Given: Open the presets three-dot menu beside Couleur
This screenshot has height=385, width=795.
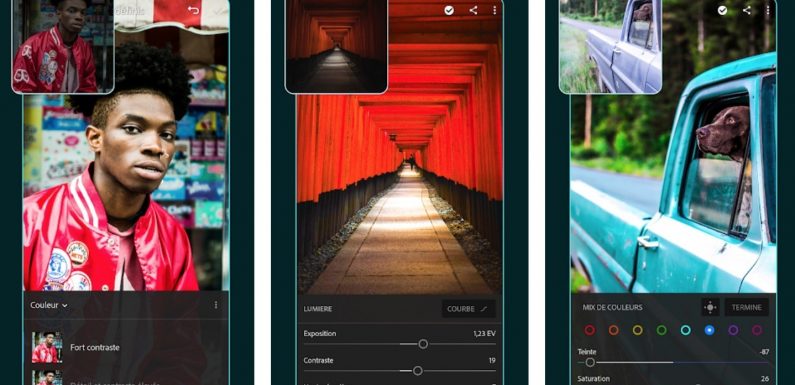Looking at the screenshot, I should [216, 305].
